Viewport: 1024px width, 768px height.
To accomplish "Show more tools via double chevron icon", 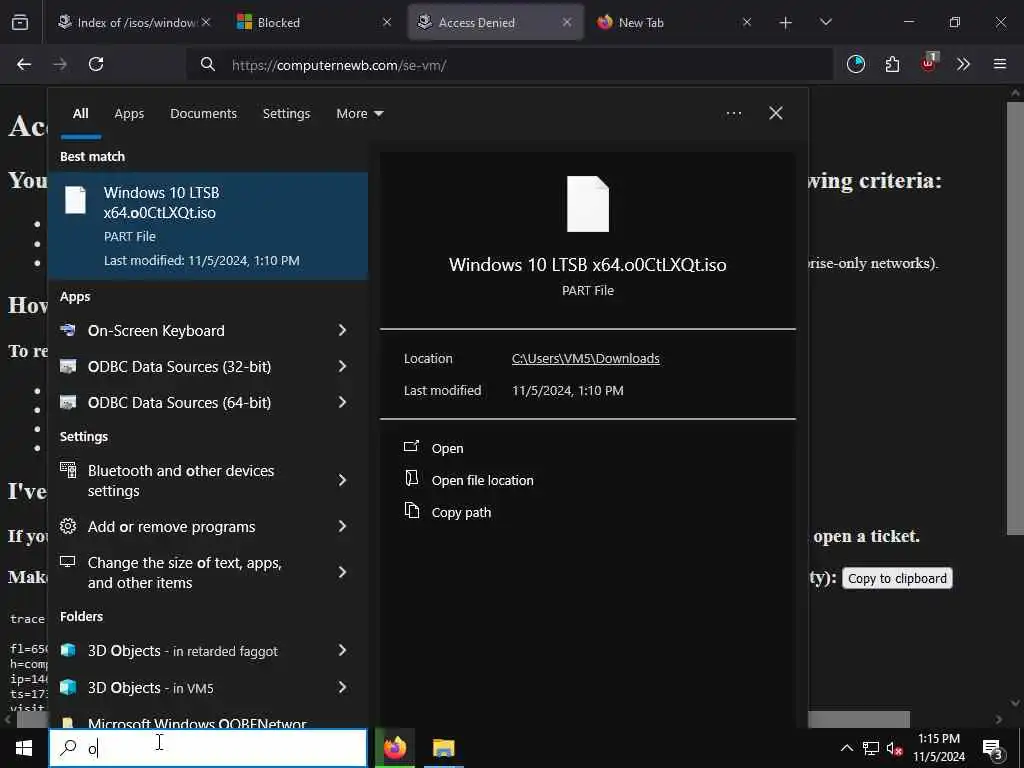I will (963, 64).
